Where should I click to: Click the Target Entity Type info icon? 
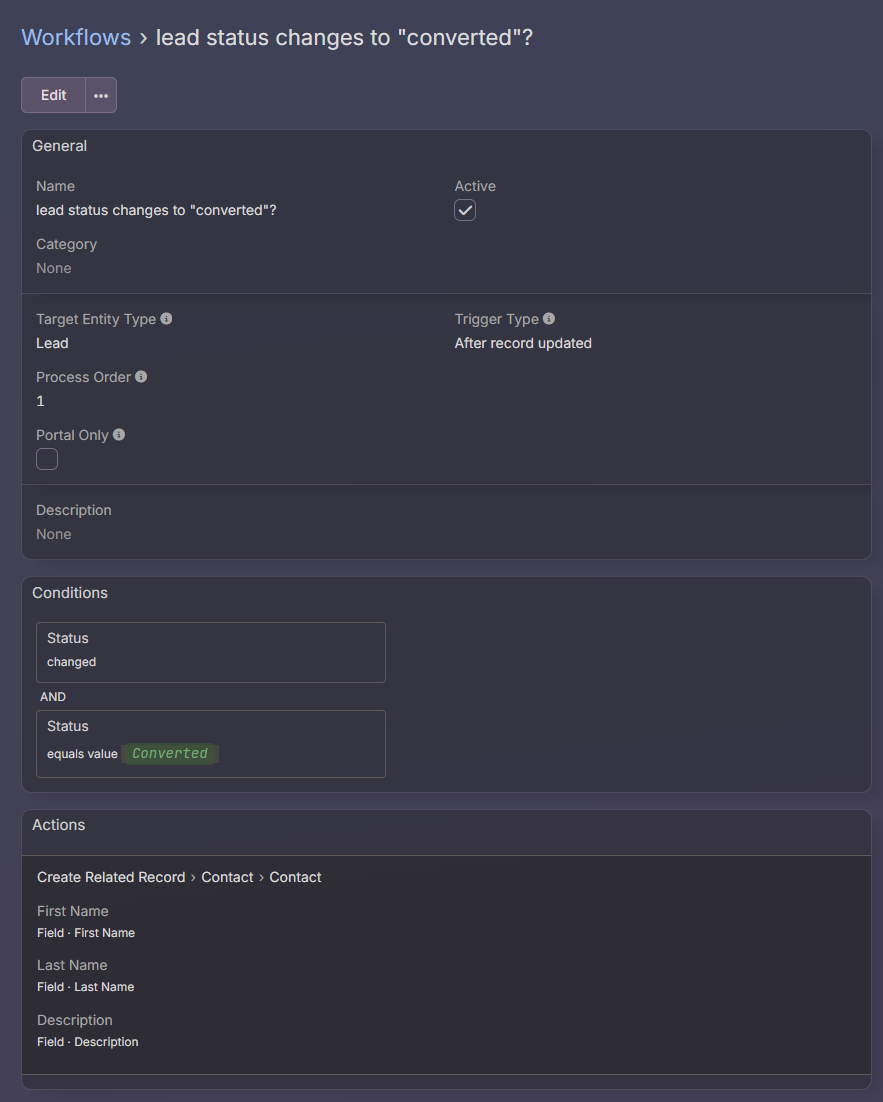[166, 319]
